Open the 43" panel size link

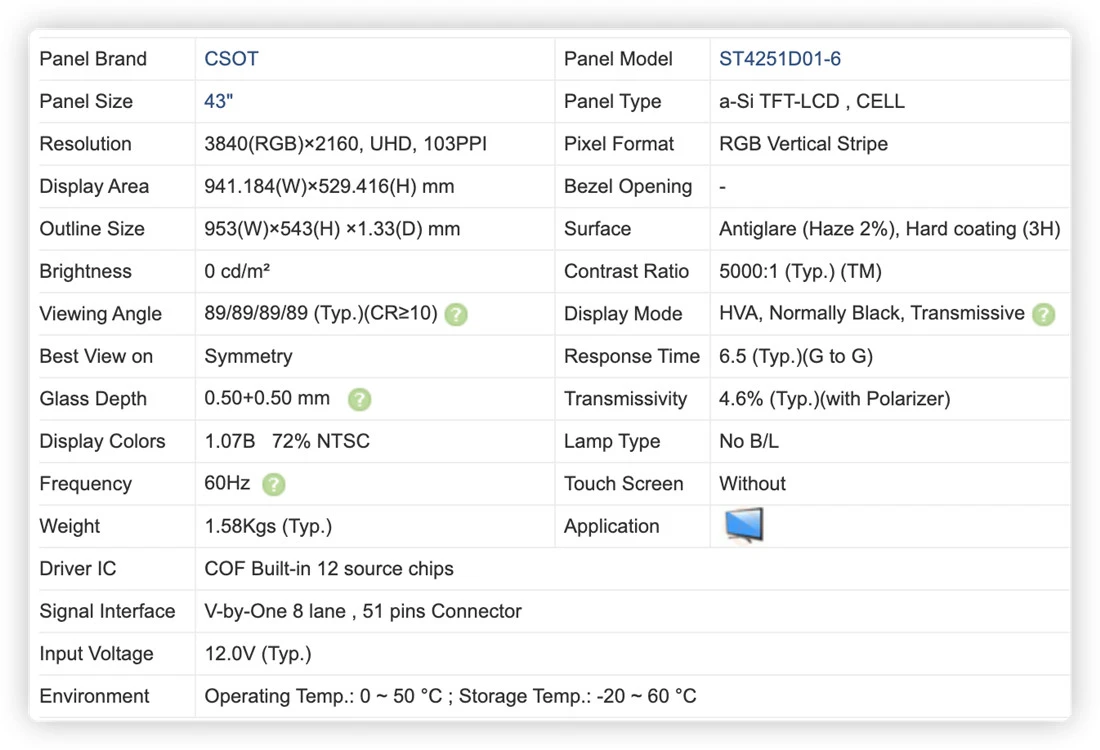pyautogui.click(x=218, y=101)
